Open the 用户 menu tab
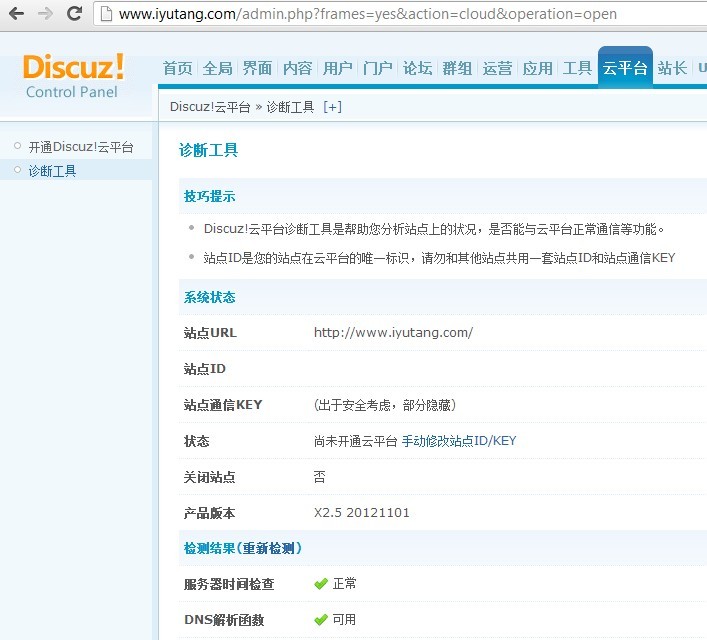707x640 pixels. coord(337,69)
